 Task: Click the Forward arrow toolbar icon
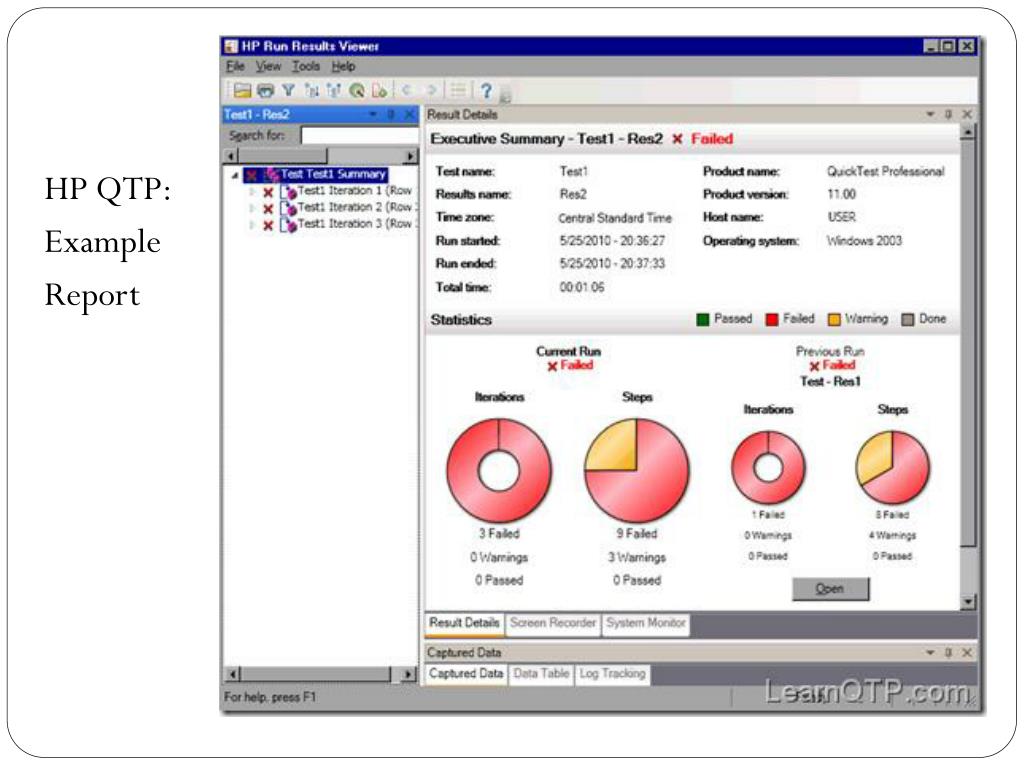(x=431, y=90)
